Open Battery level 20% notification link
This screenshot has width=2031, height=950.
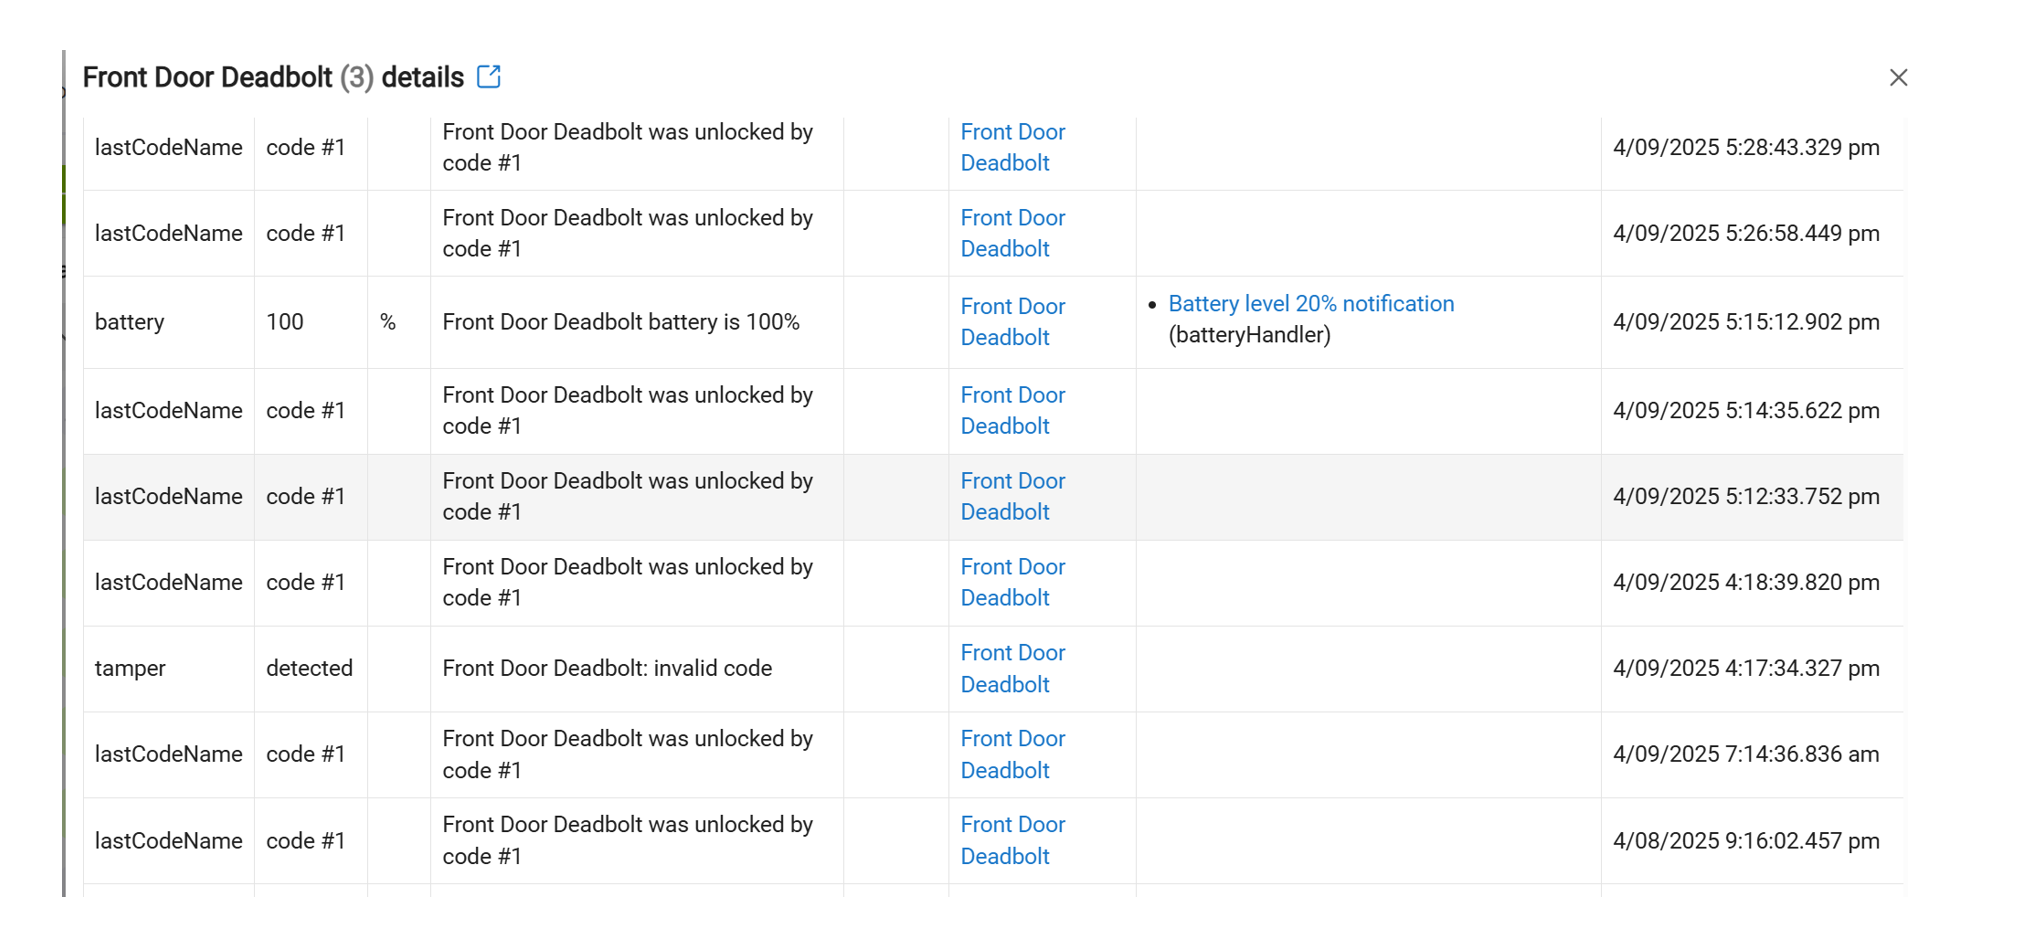[x=1311, y=303]
